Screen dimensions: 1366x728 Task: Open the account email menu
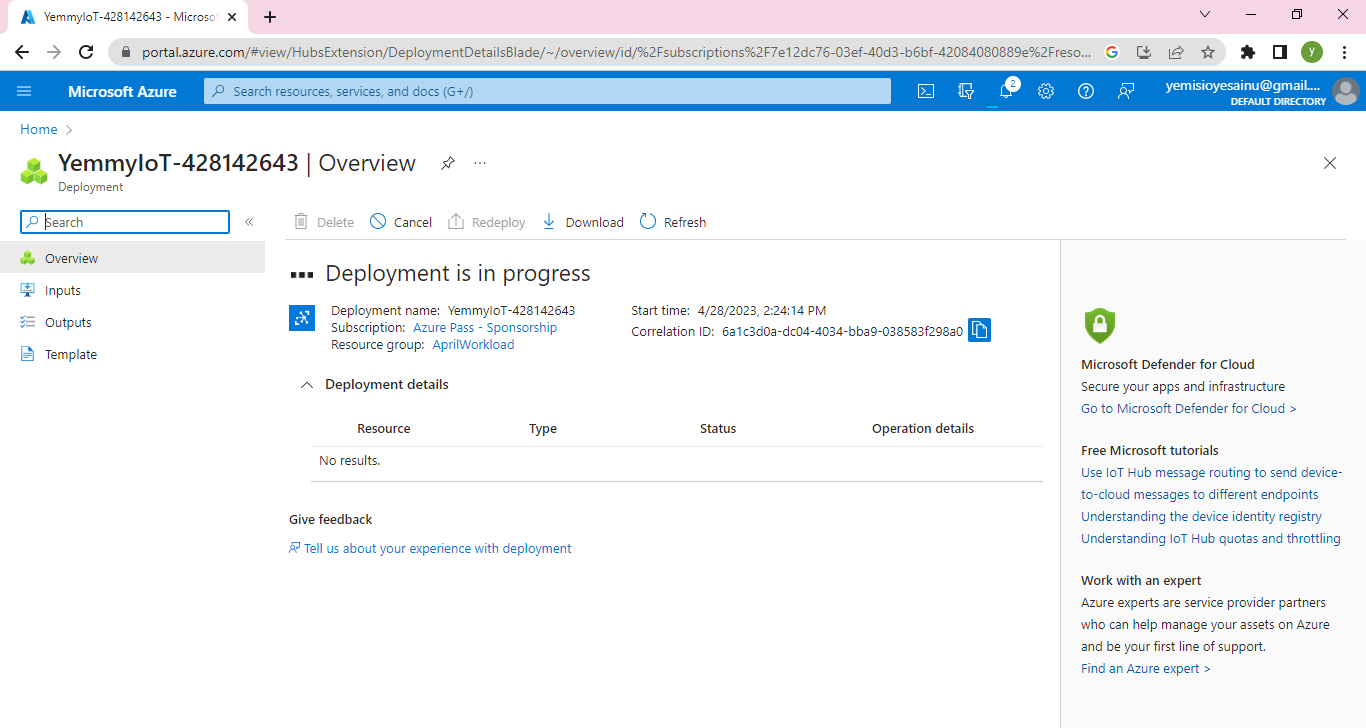click(1245, 91)
